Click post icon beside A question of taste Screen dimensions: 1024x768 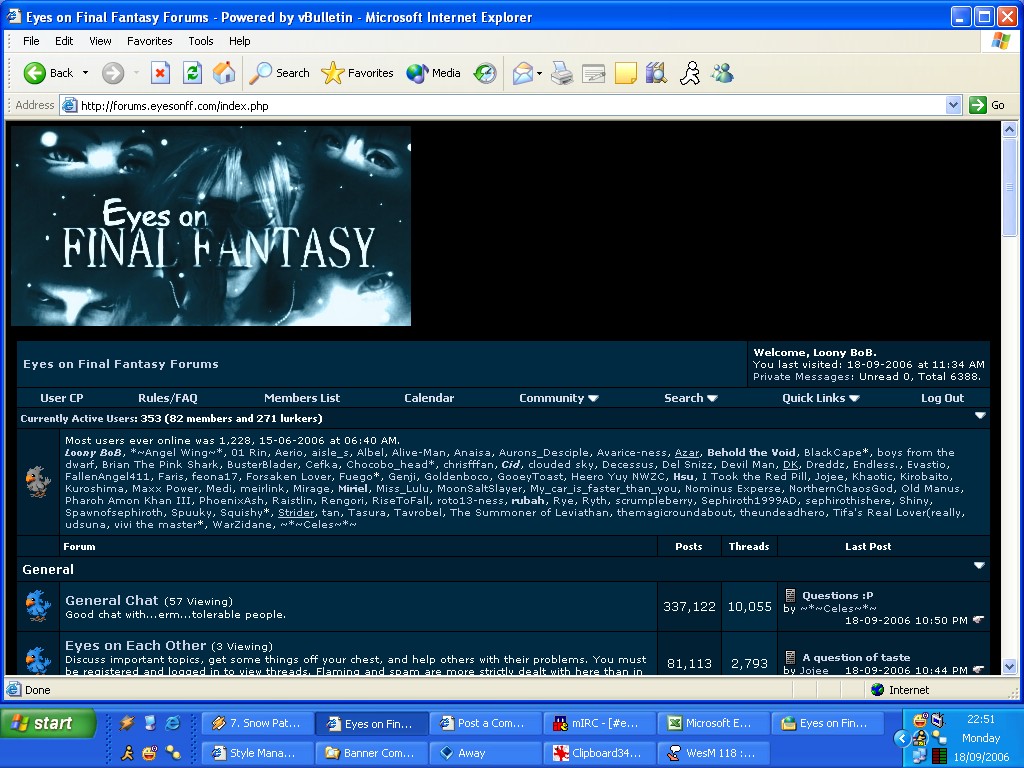point(790,657)
